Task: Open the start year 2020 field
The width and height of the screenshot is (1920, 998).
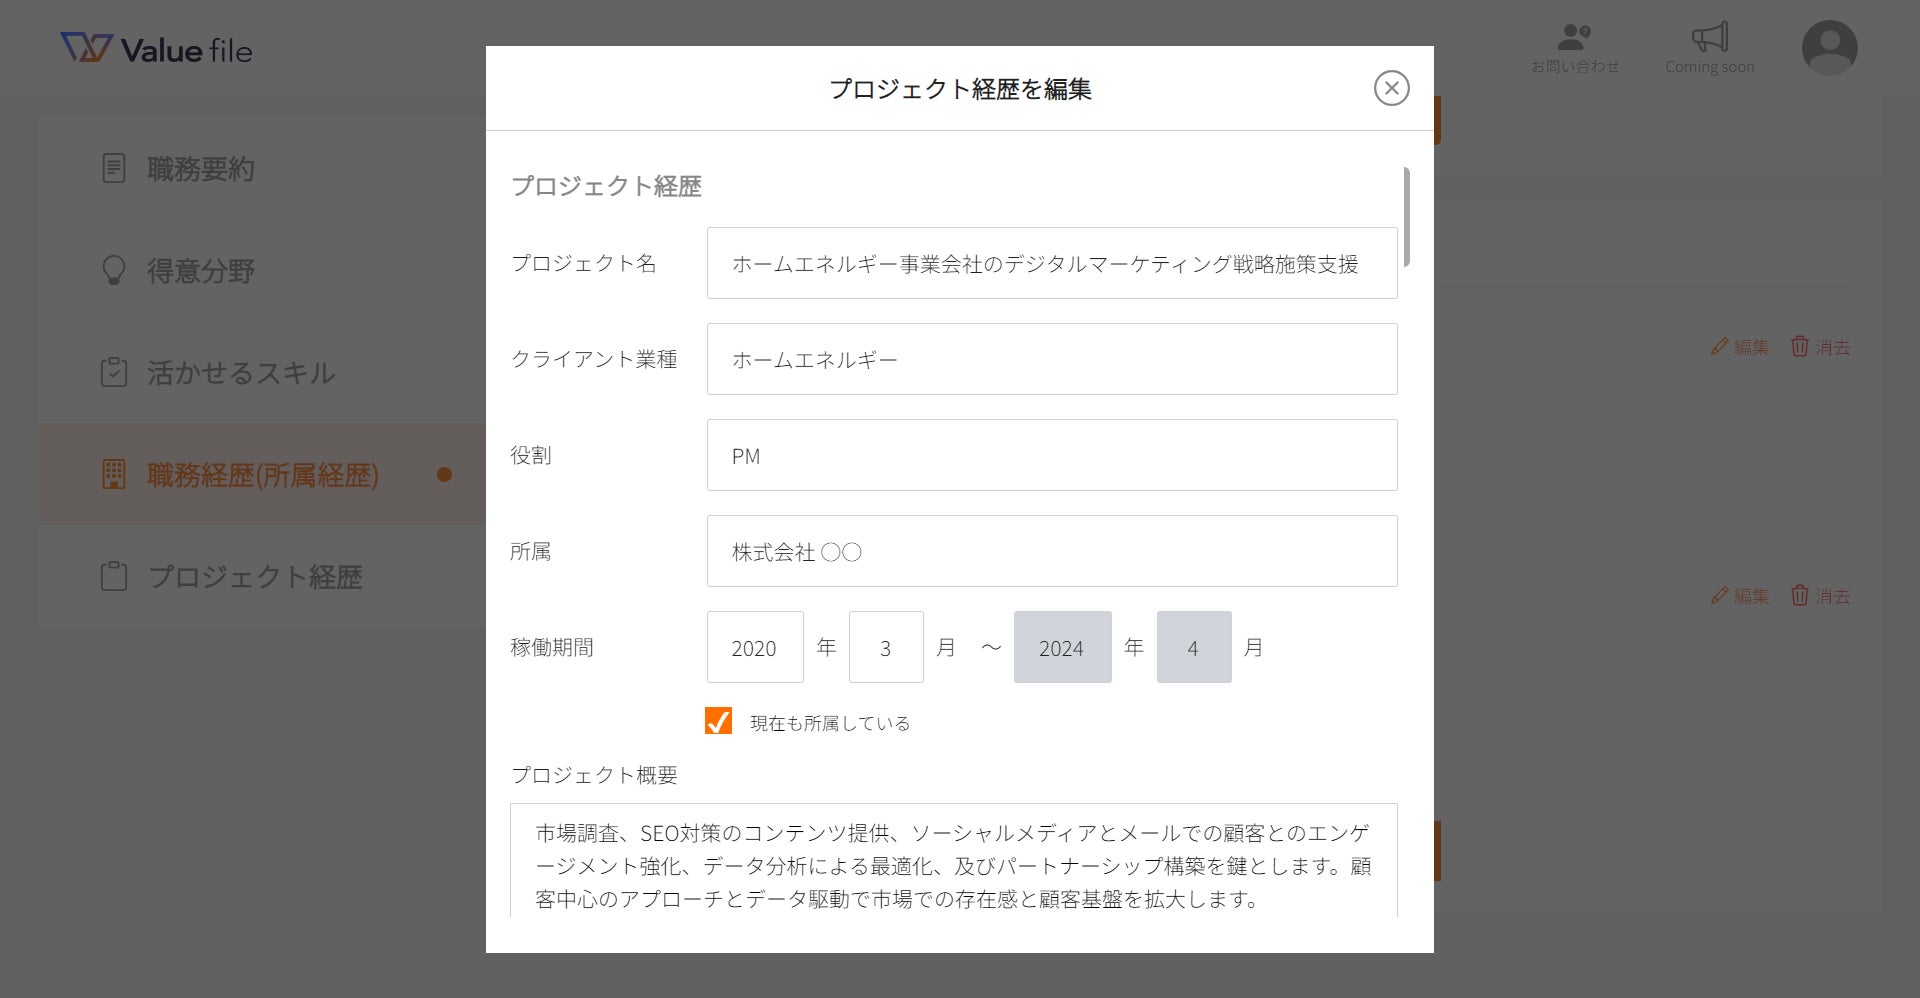Action: pyautogui.click(x=754, y=647)
